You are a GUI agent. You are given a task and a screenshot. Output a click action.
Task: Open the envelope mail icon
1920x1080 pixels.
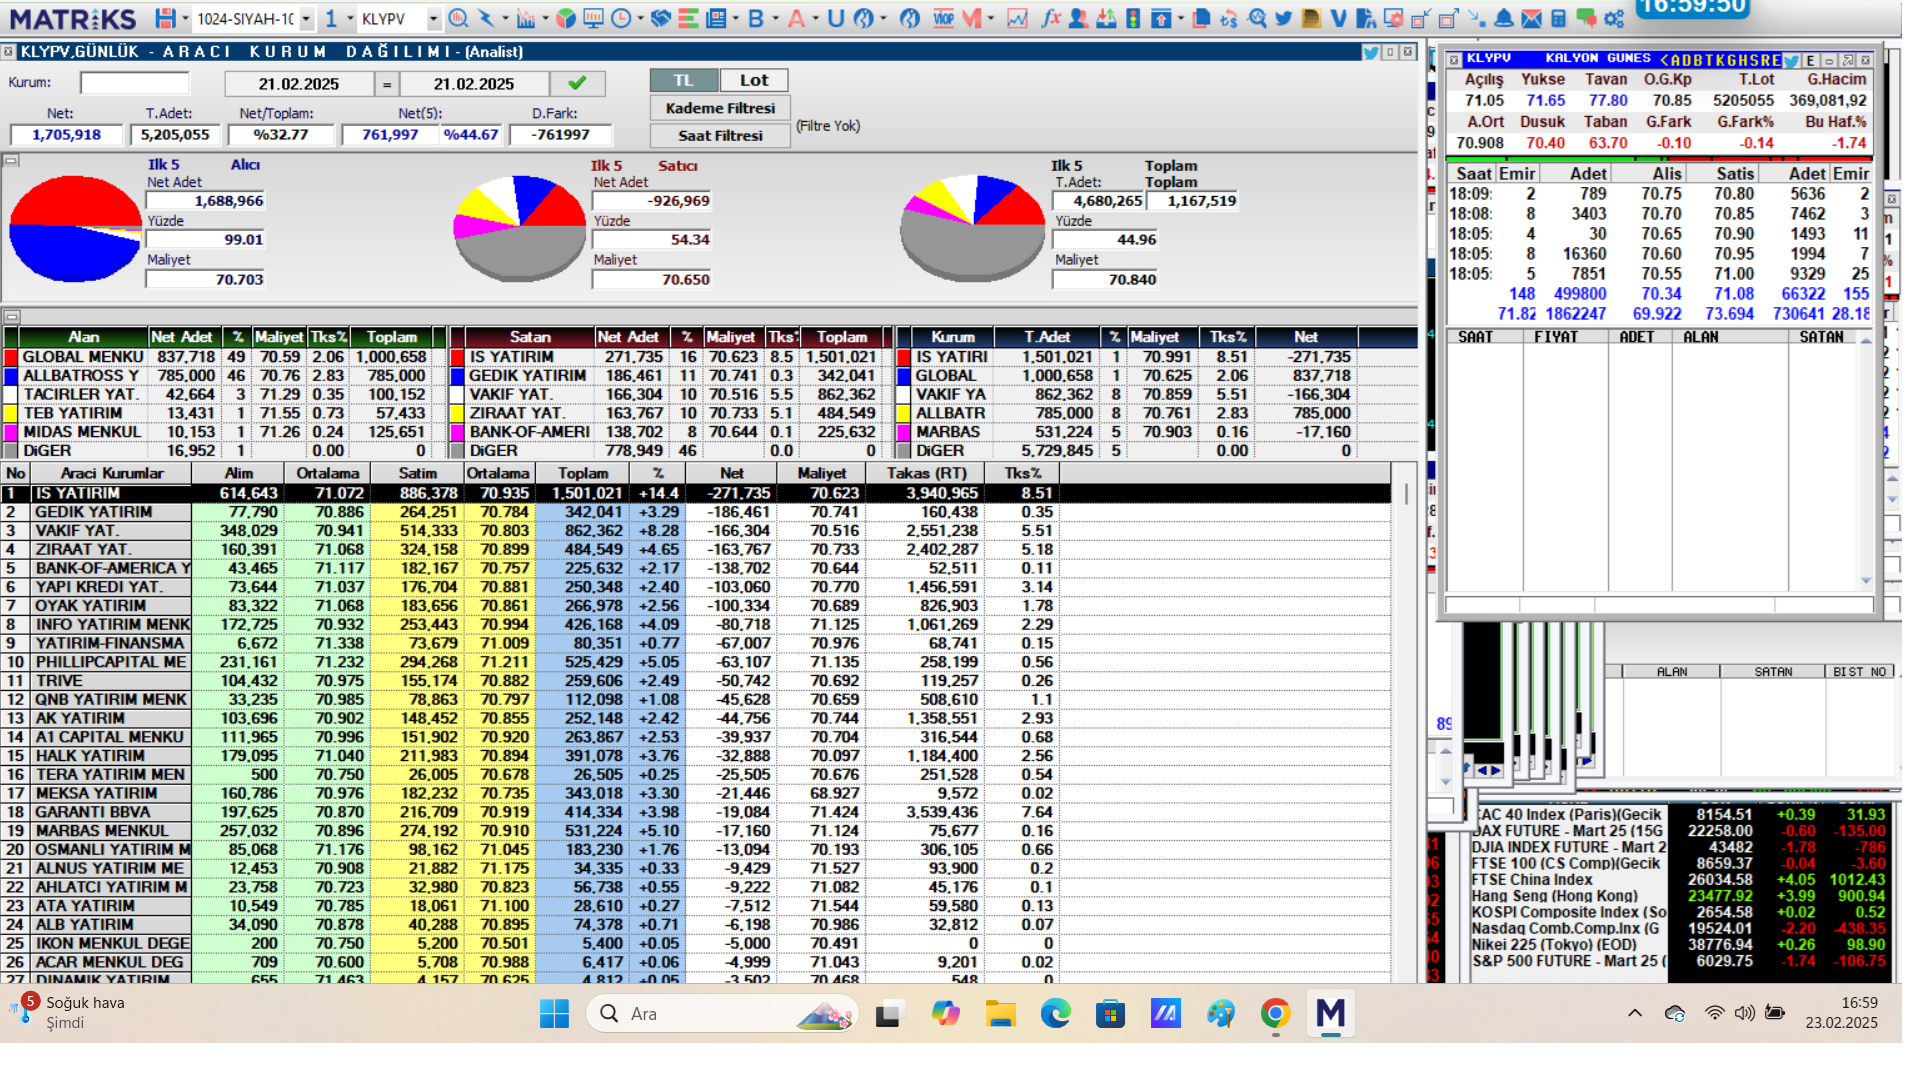[1531, 19]
